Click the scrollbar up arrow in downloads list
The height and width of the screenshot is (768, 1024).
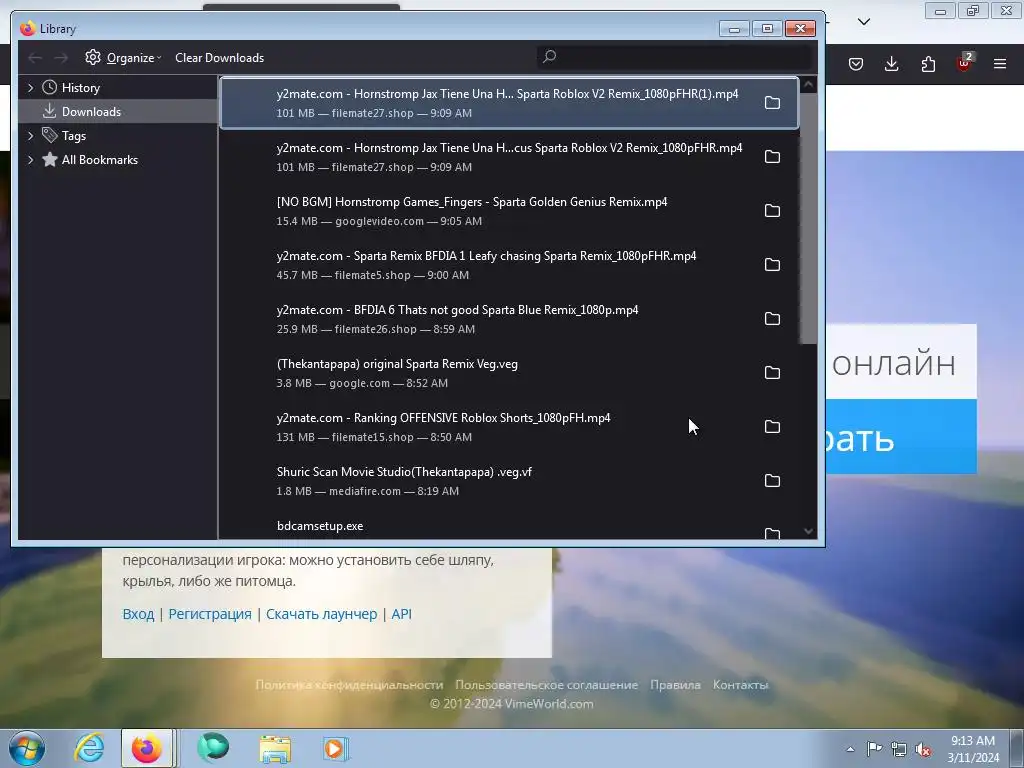808,84
